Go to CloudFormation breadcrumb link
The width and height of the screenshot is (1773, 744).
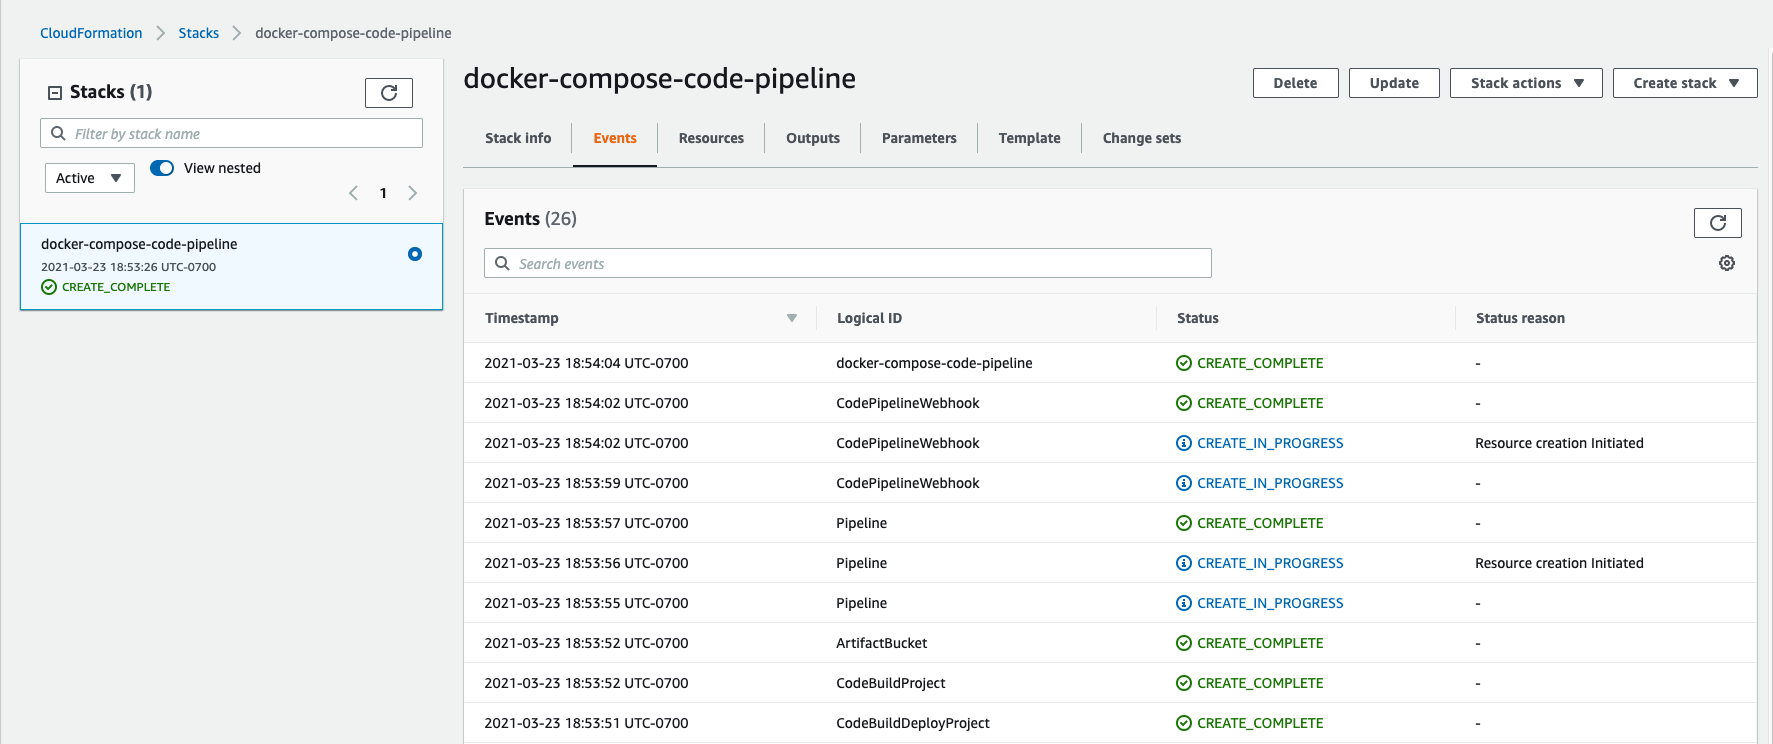(x=91, y=33)
